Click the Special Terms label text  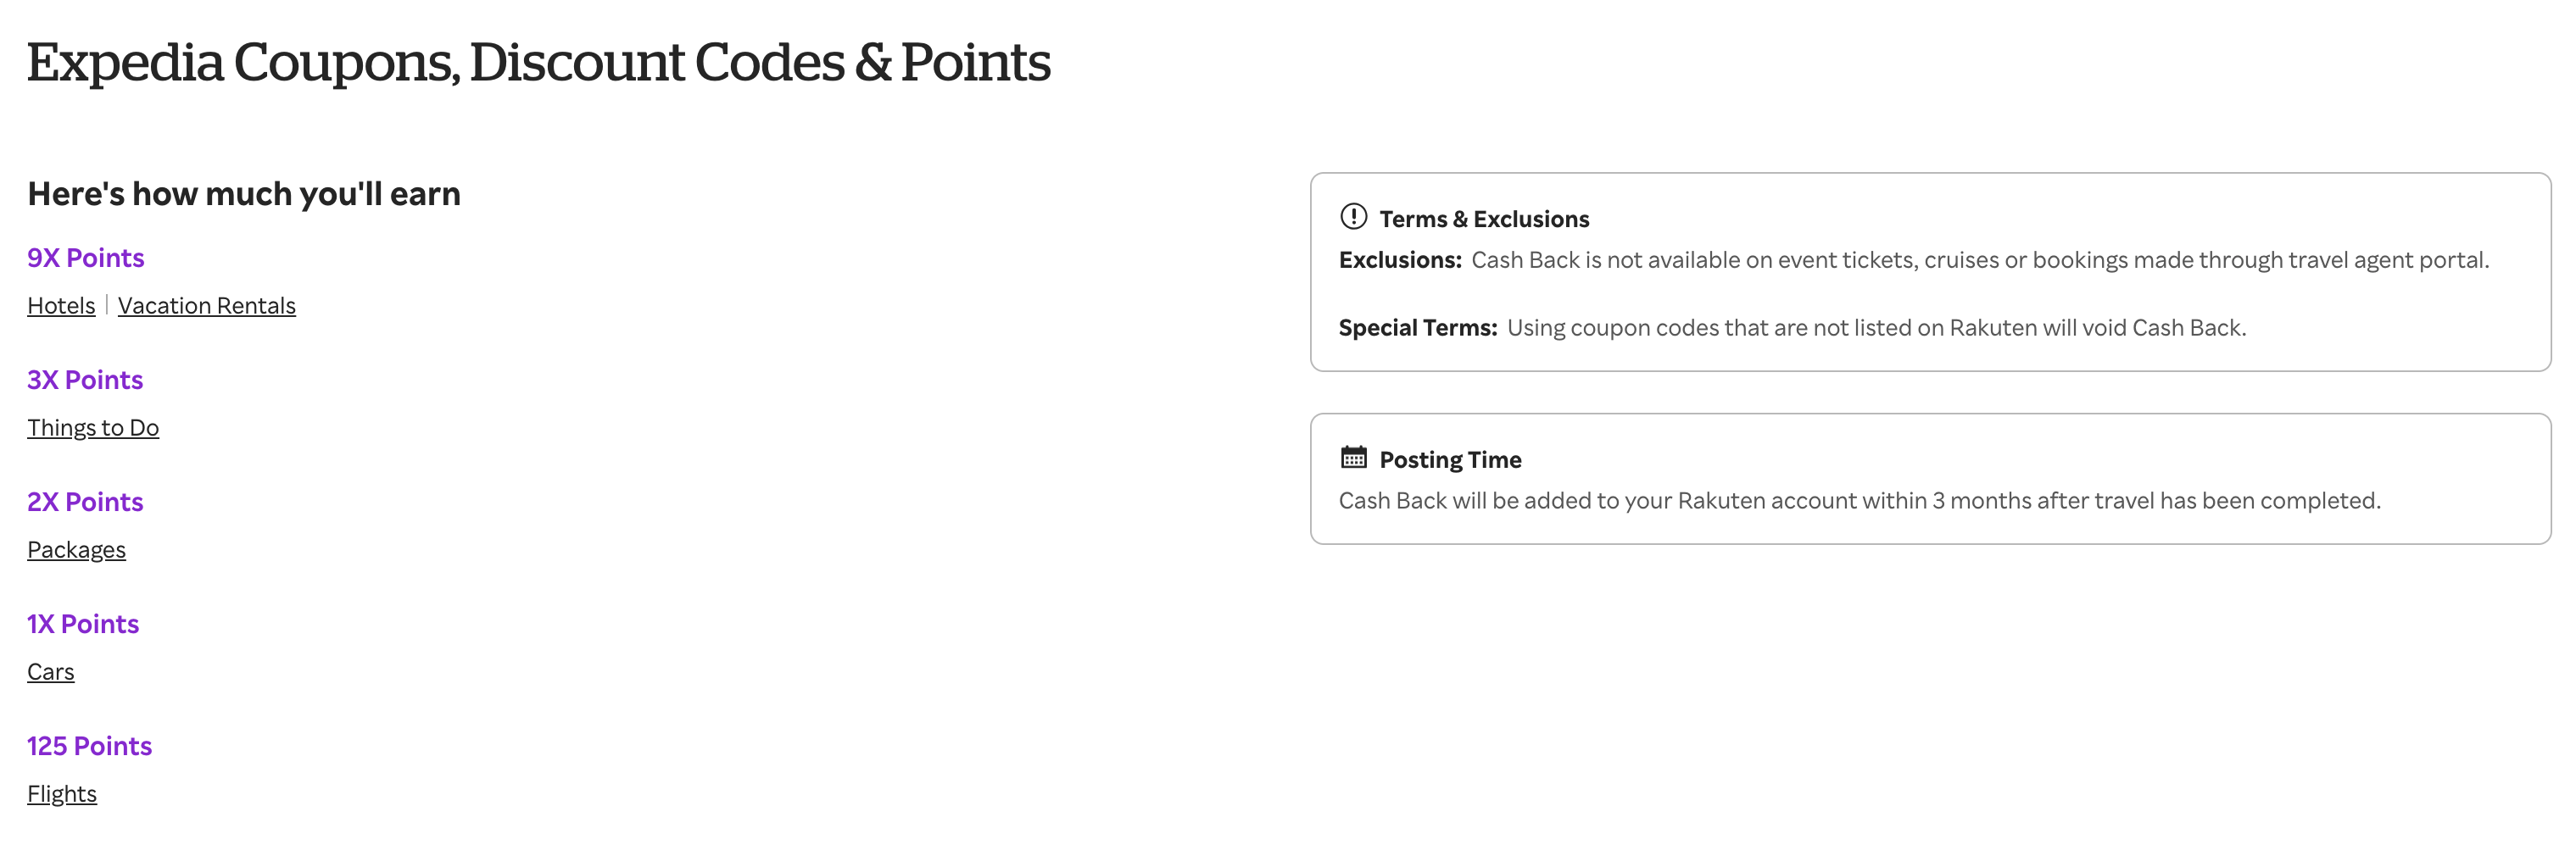click(1417, 327)
